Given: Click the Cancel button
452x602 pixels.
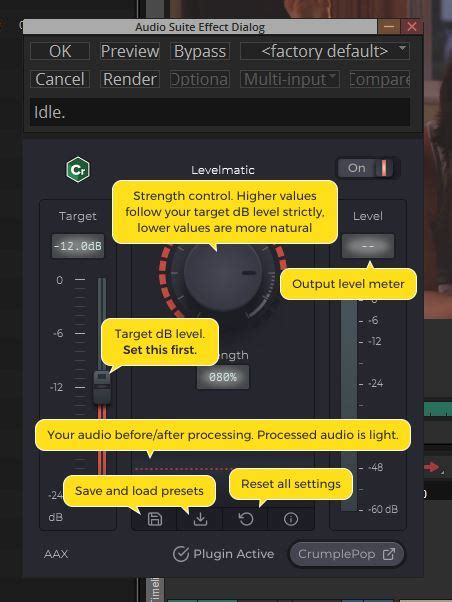Looking at the screenshot, I should click(x=60, y=79).
